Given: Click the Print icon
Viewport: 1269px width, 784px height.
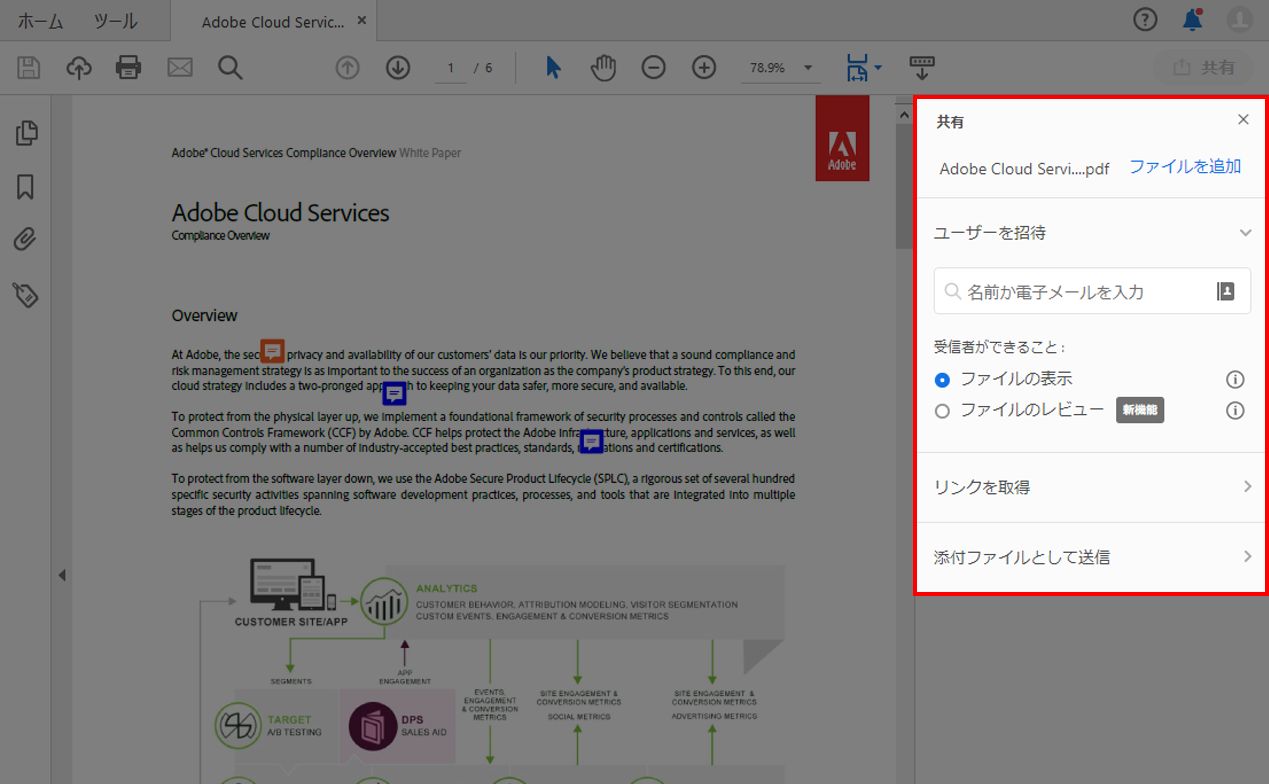Looking at the screenshot, I should pyautogui.click(x=129, y=67).
